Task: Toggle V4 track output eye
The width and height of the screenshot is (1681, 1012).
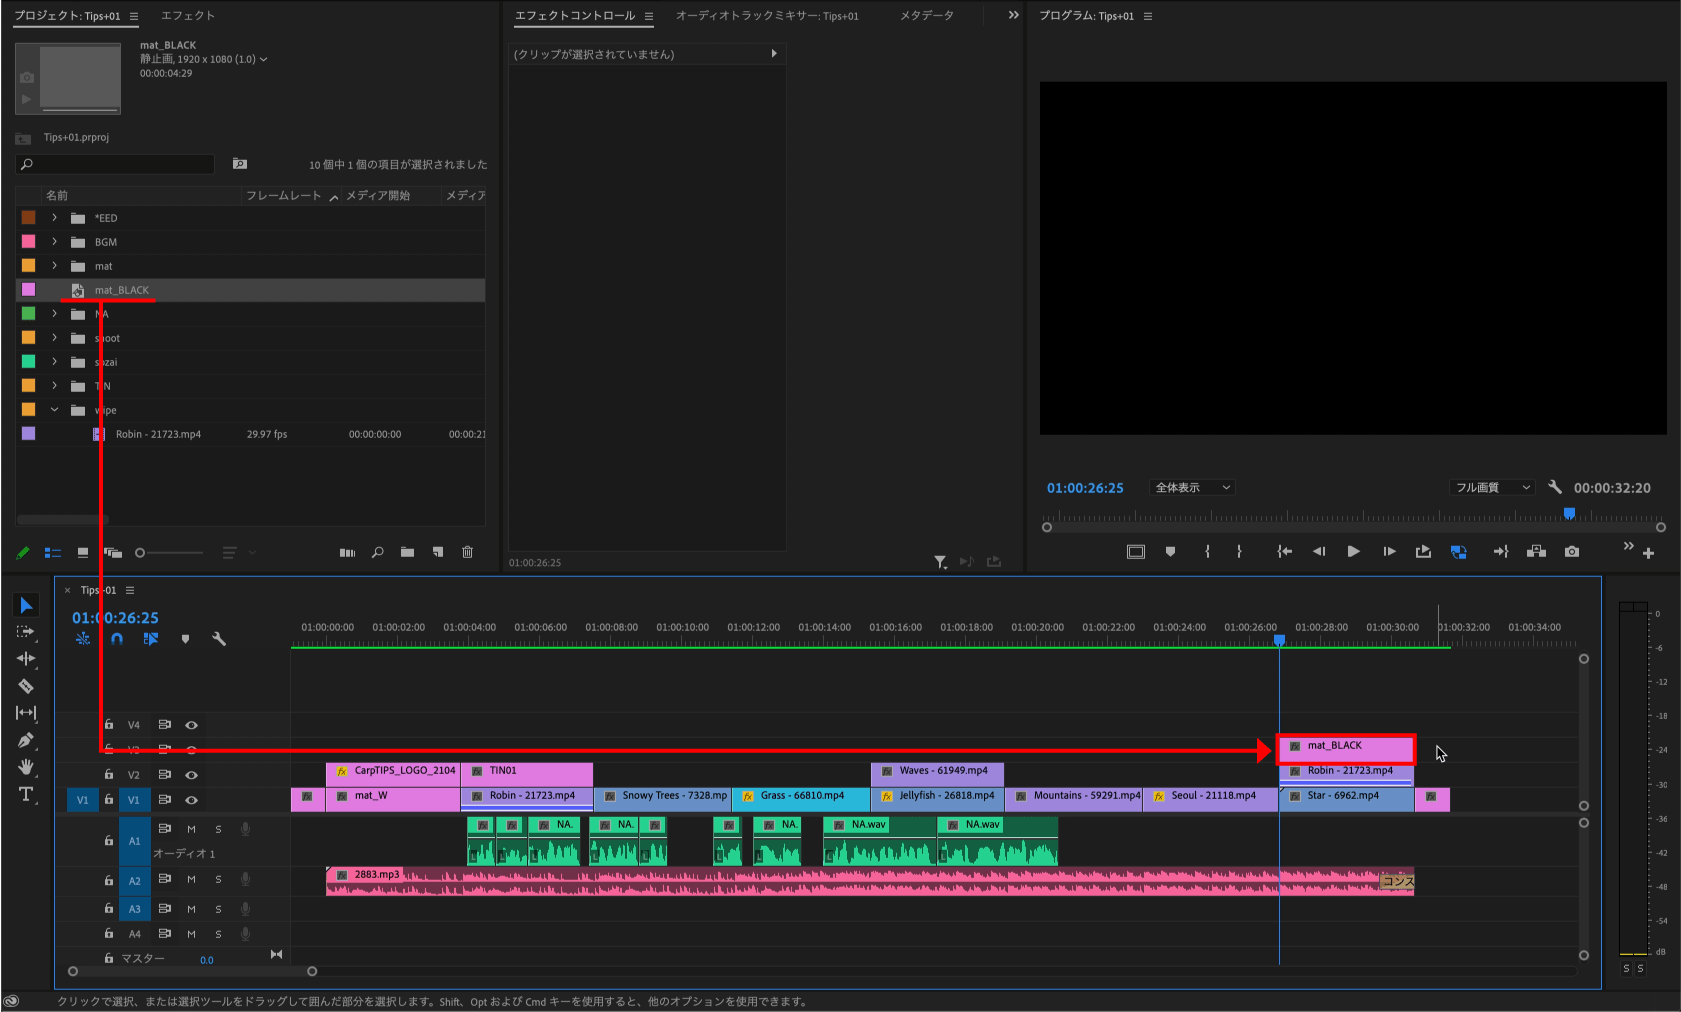Action: pos(191,725)
